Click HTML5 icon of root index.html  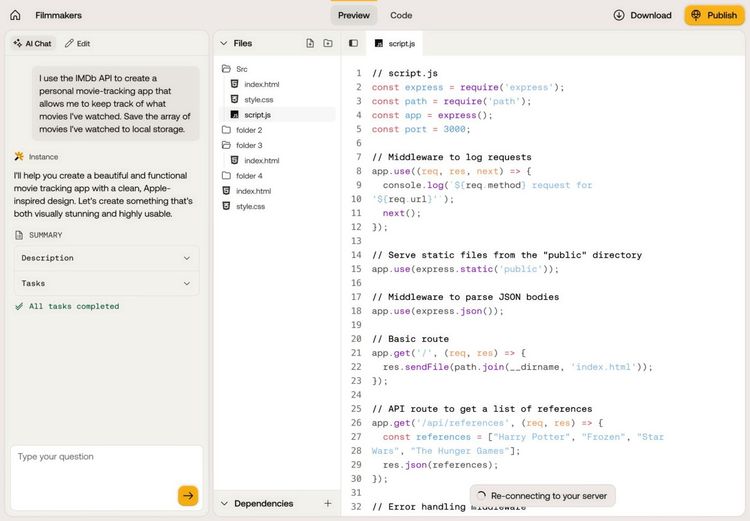pos(226,190)
